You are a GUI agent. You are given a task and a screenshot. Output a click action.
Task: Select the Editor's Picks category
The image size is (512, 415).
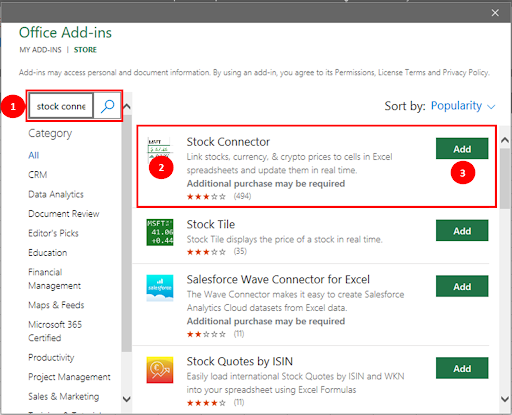pos(53,233)
